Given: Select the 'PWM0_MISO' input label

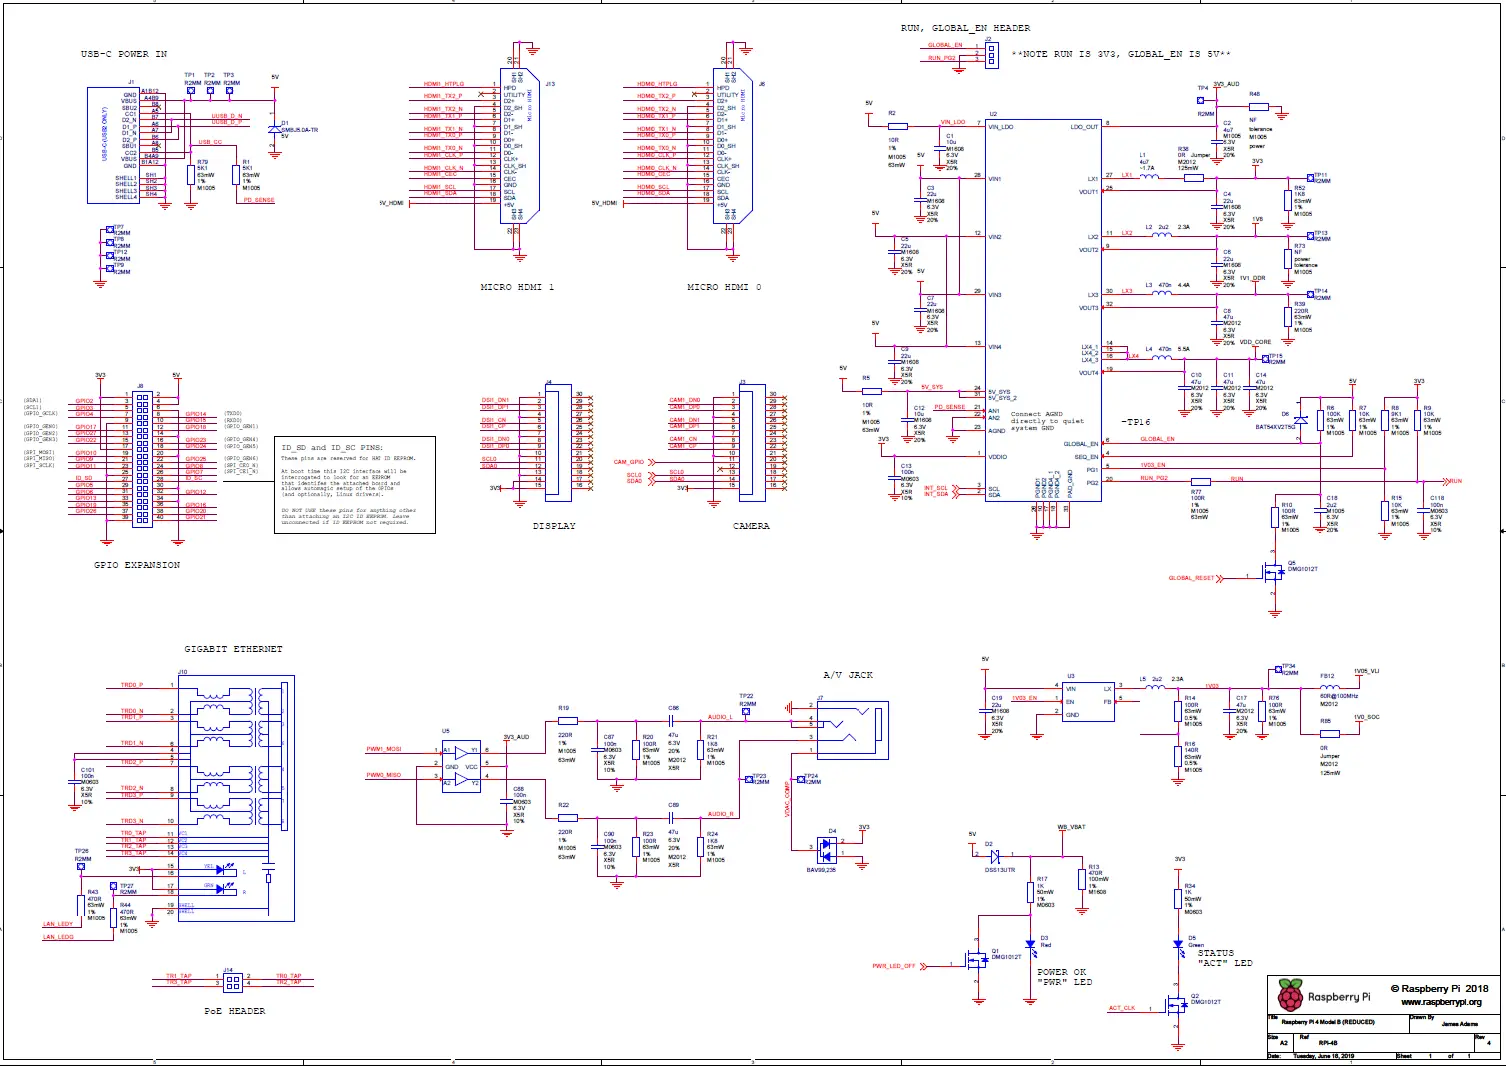Looking at the screenshot, I should coord(383,775).
